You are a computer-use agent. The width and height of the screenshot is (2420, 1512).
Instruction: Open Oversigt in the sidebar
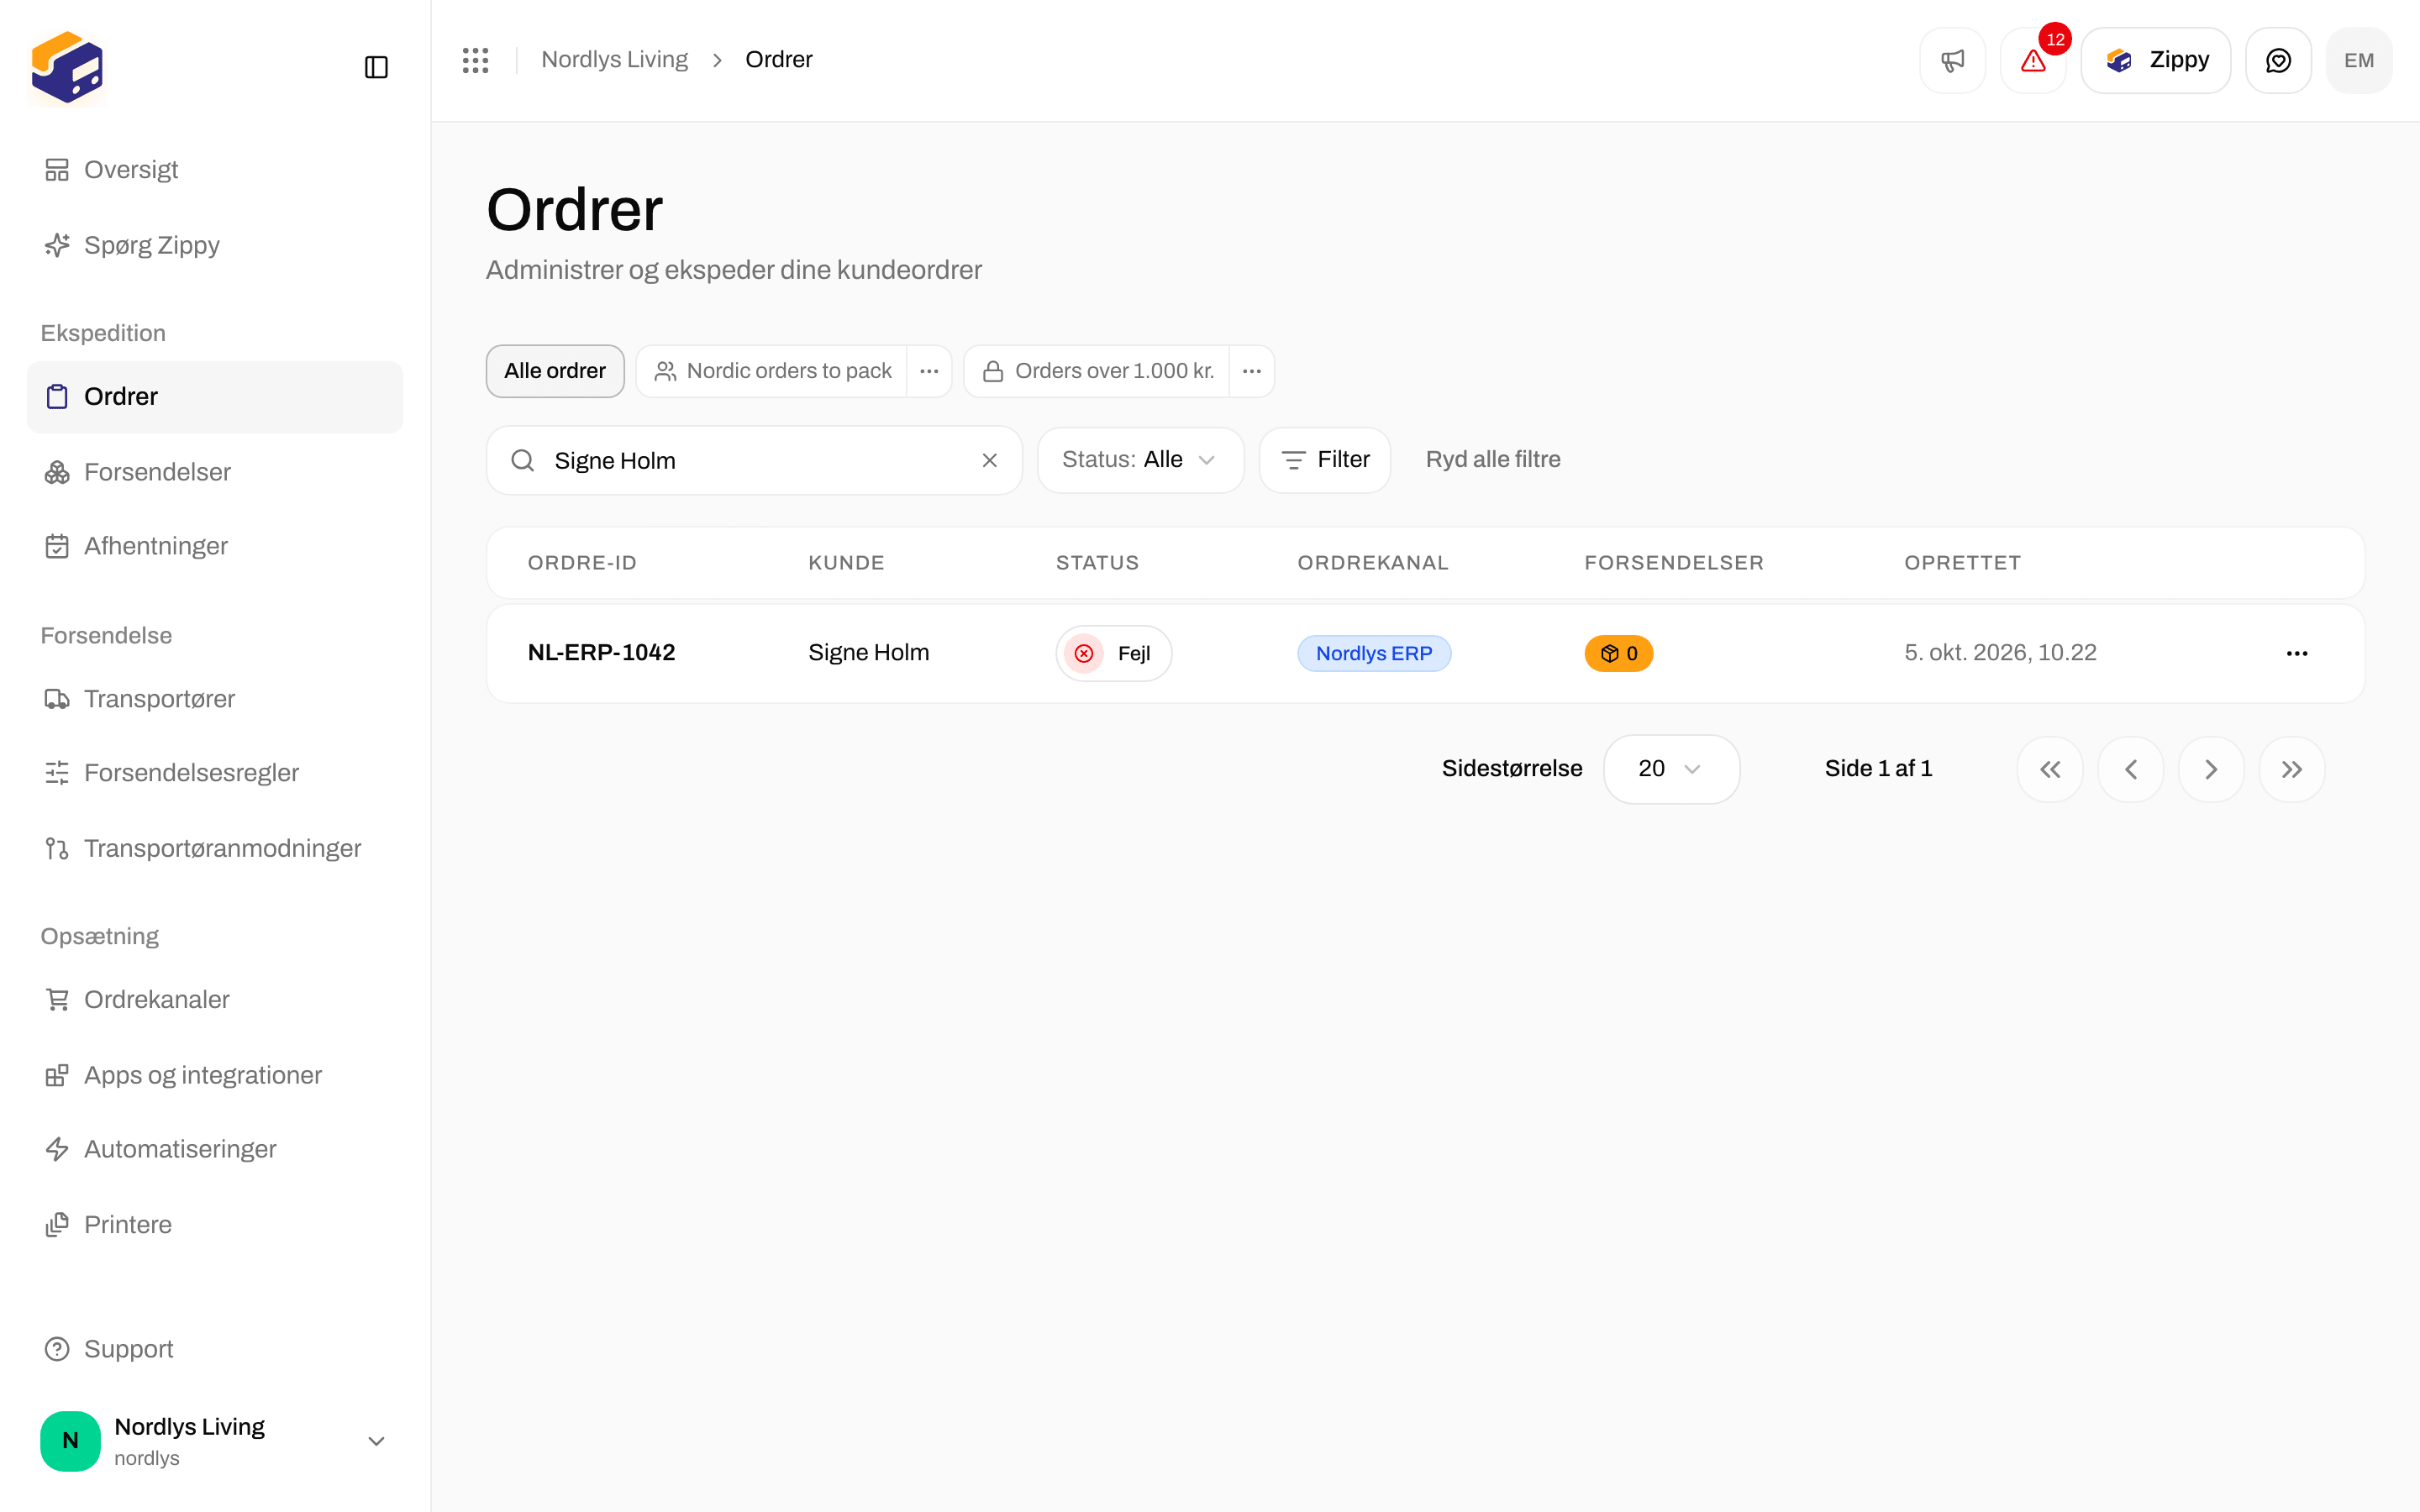(214, 170)
